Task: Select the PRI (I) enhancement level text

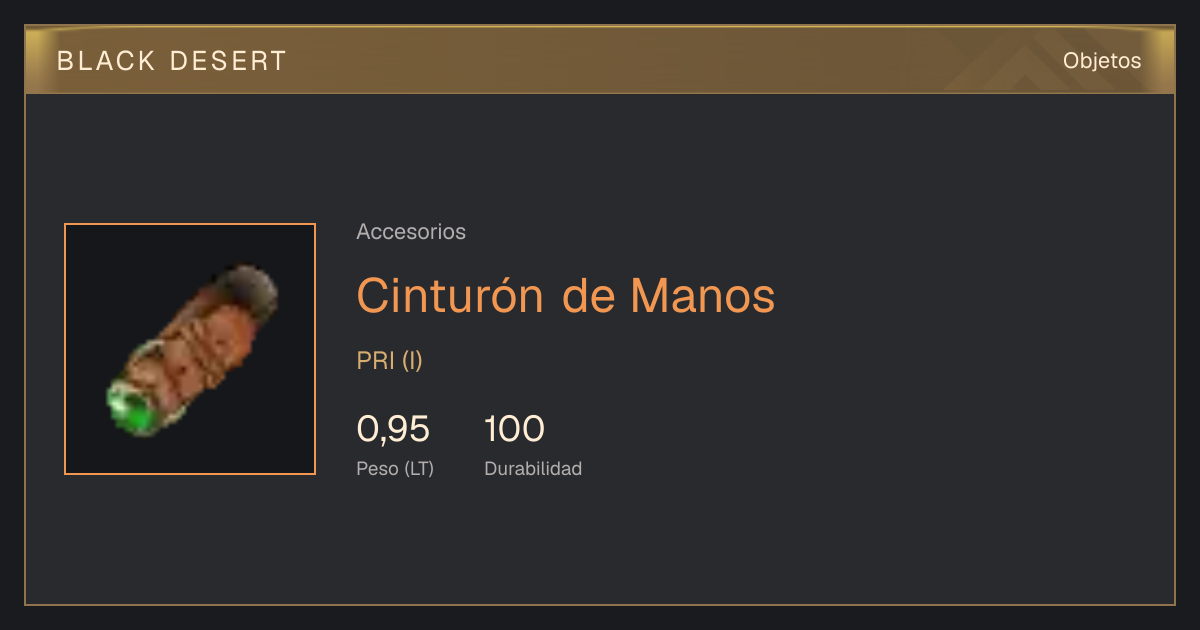Action: (x=390, y=361)
